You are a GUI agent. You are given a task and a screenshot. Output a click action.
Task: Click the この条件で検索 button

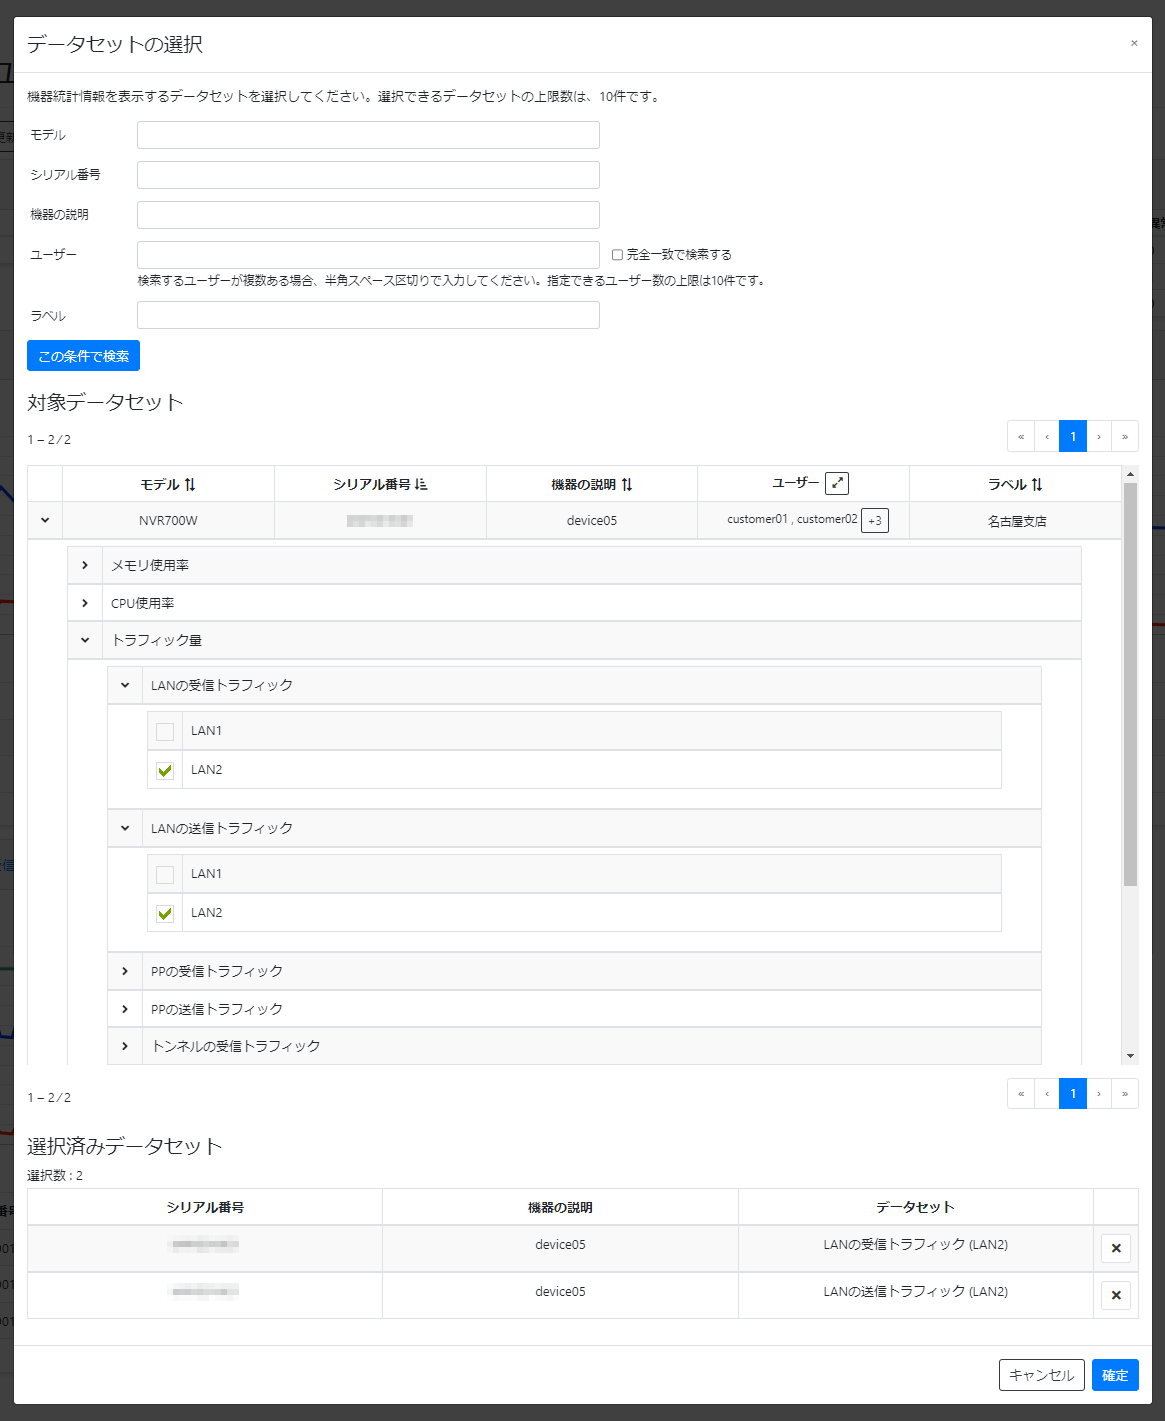(82, 355)
